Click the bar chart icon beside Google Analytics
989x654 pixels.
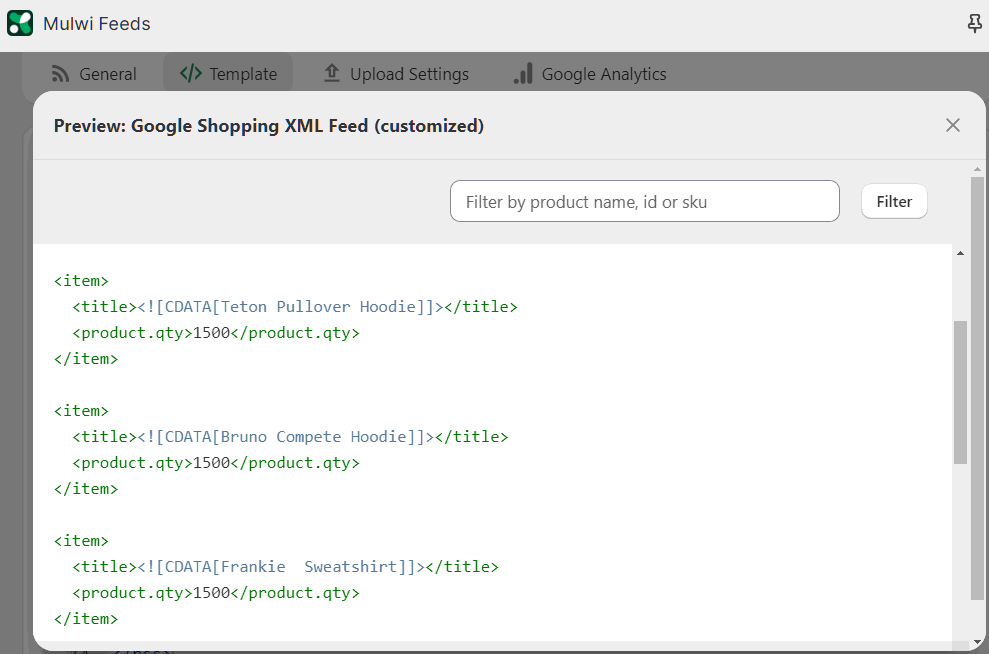click(523, 73)
